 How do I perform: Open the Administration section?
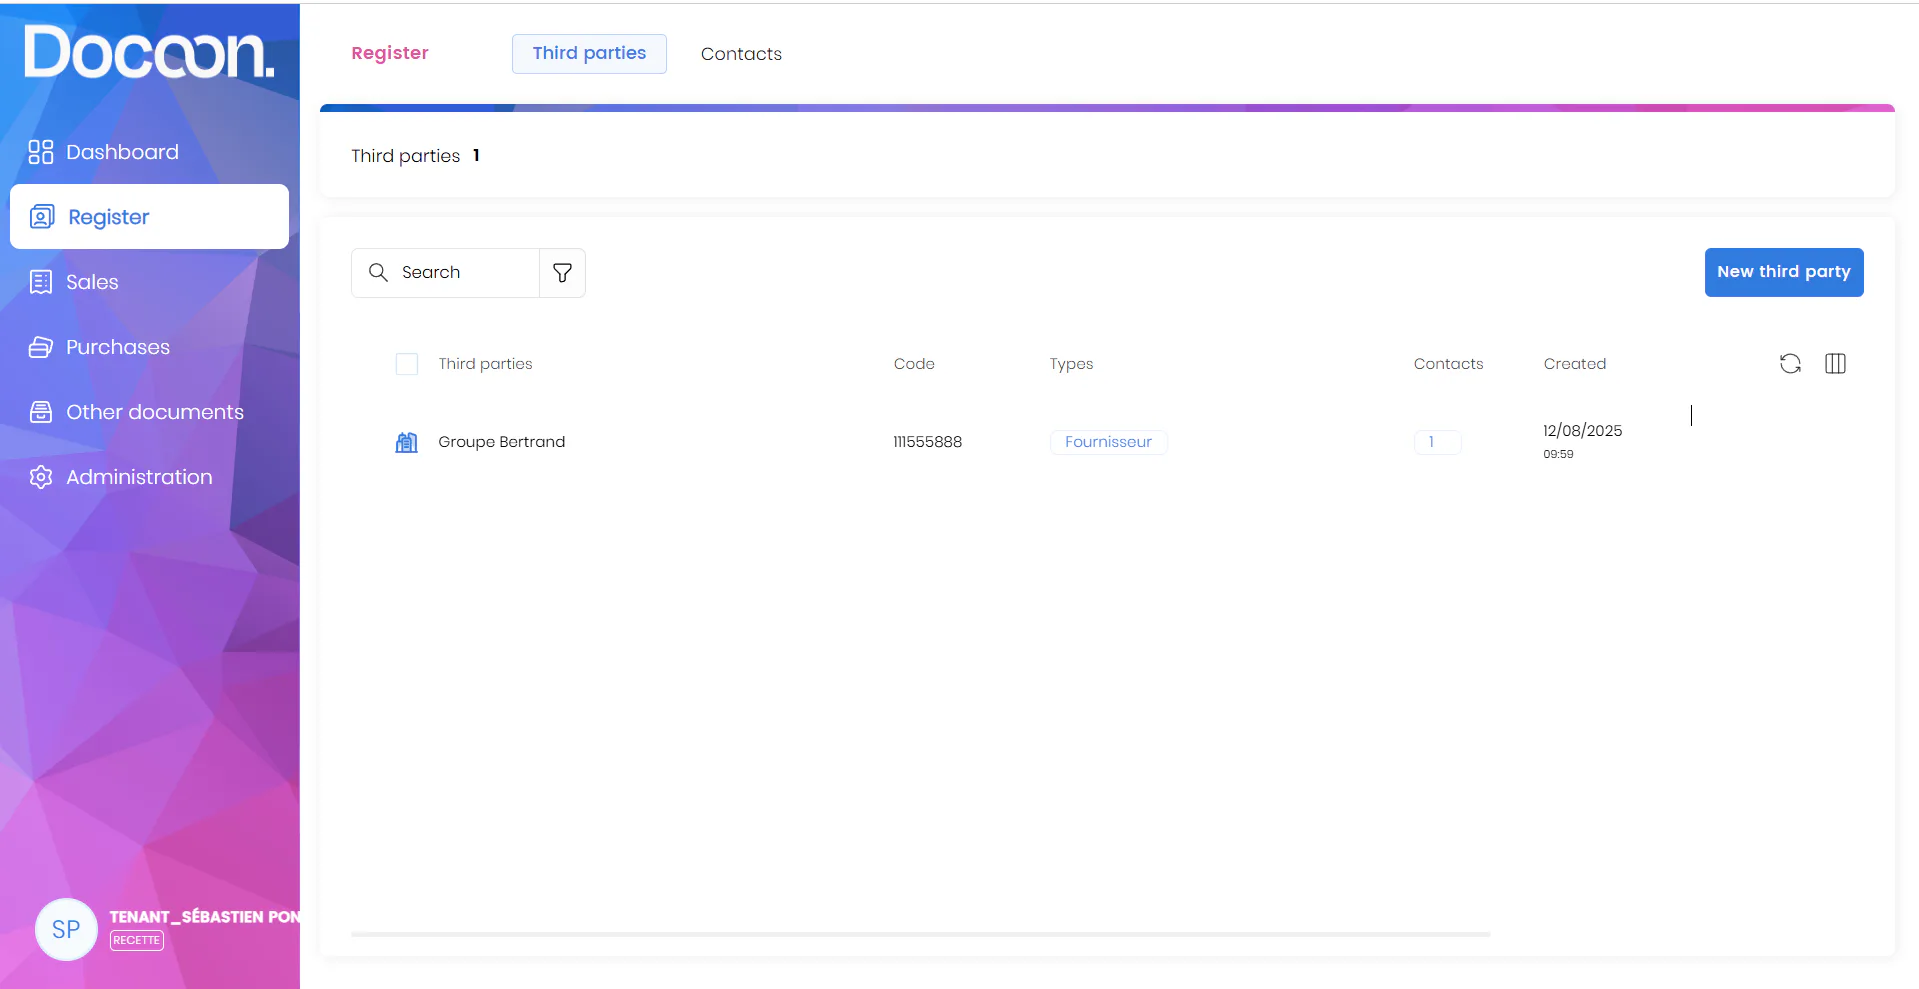139,477
